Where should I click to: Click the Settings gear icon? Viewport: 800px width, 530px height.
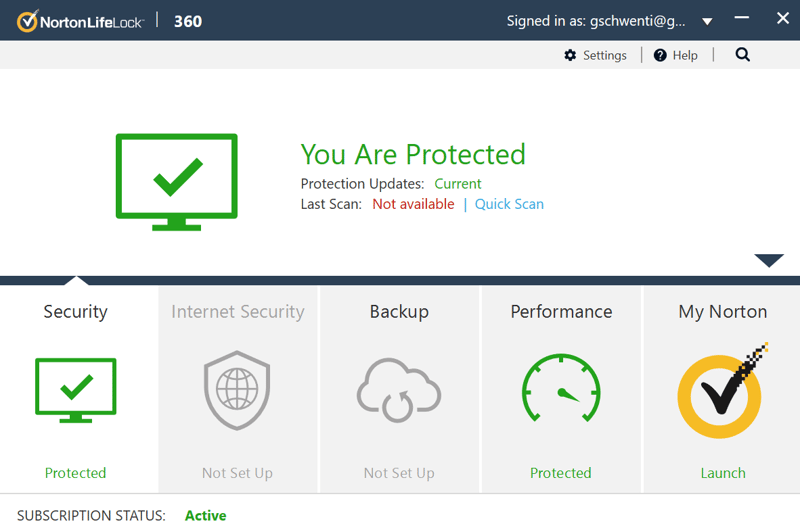point(570,55)
